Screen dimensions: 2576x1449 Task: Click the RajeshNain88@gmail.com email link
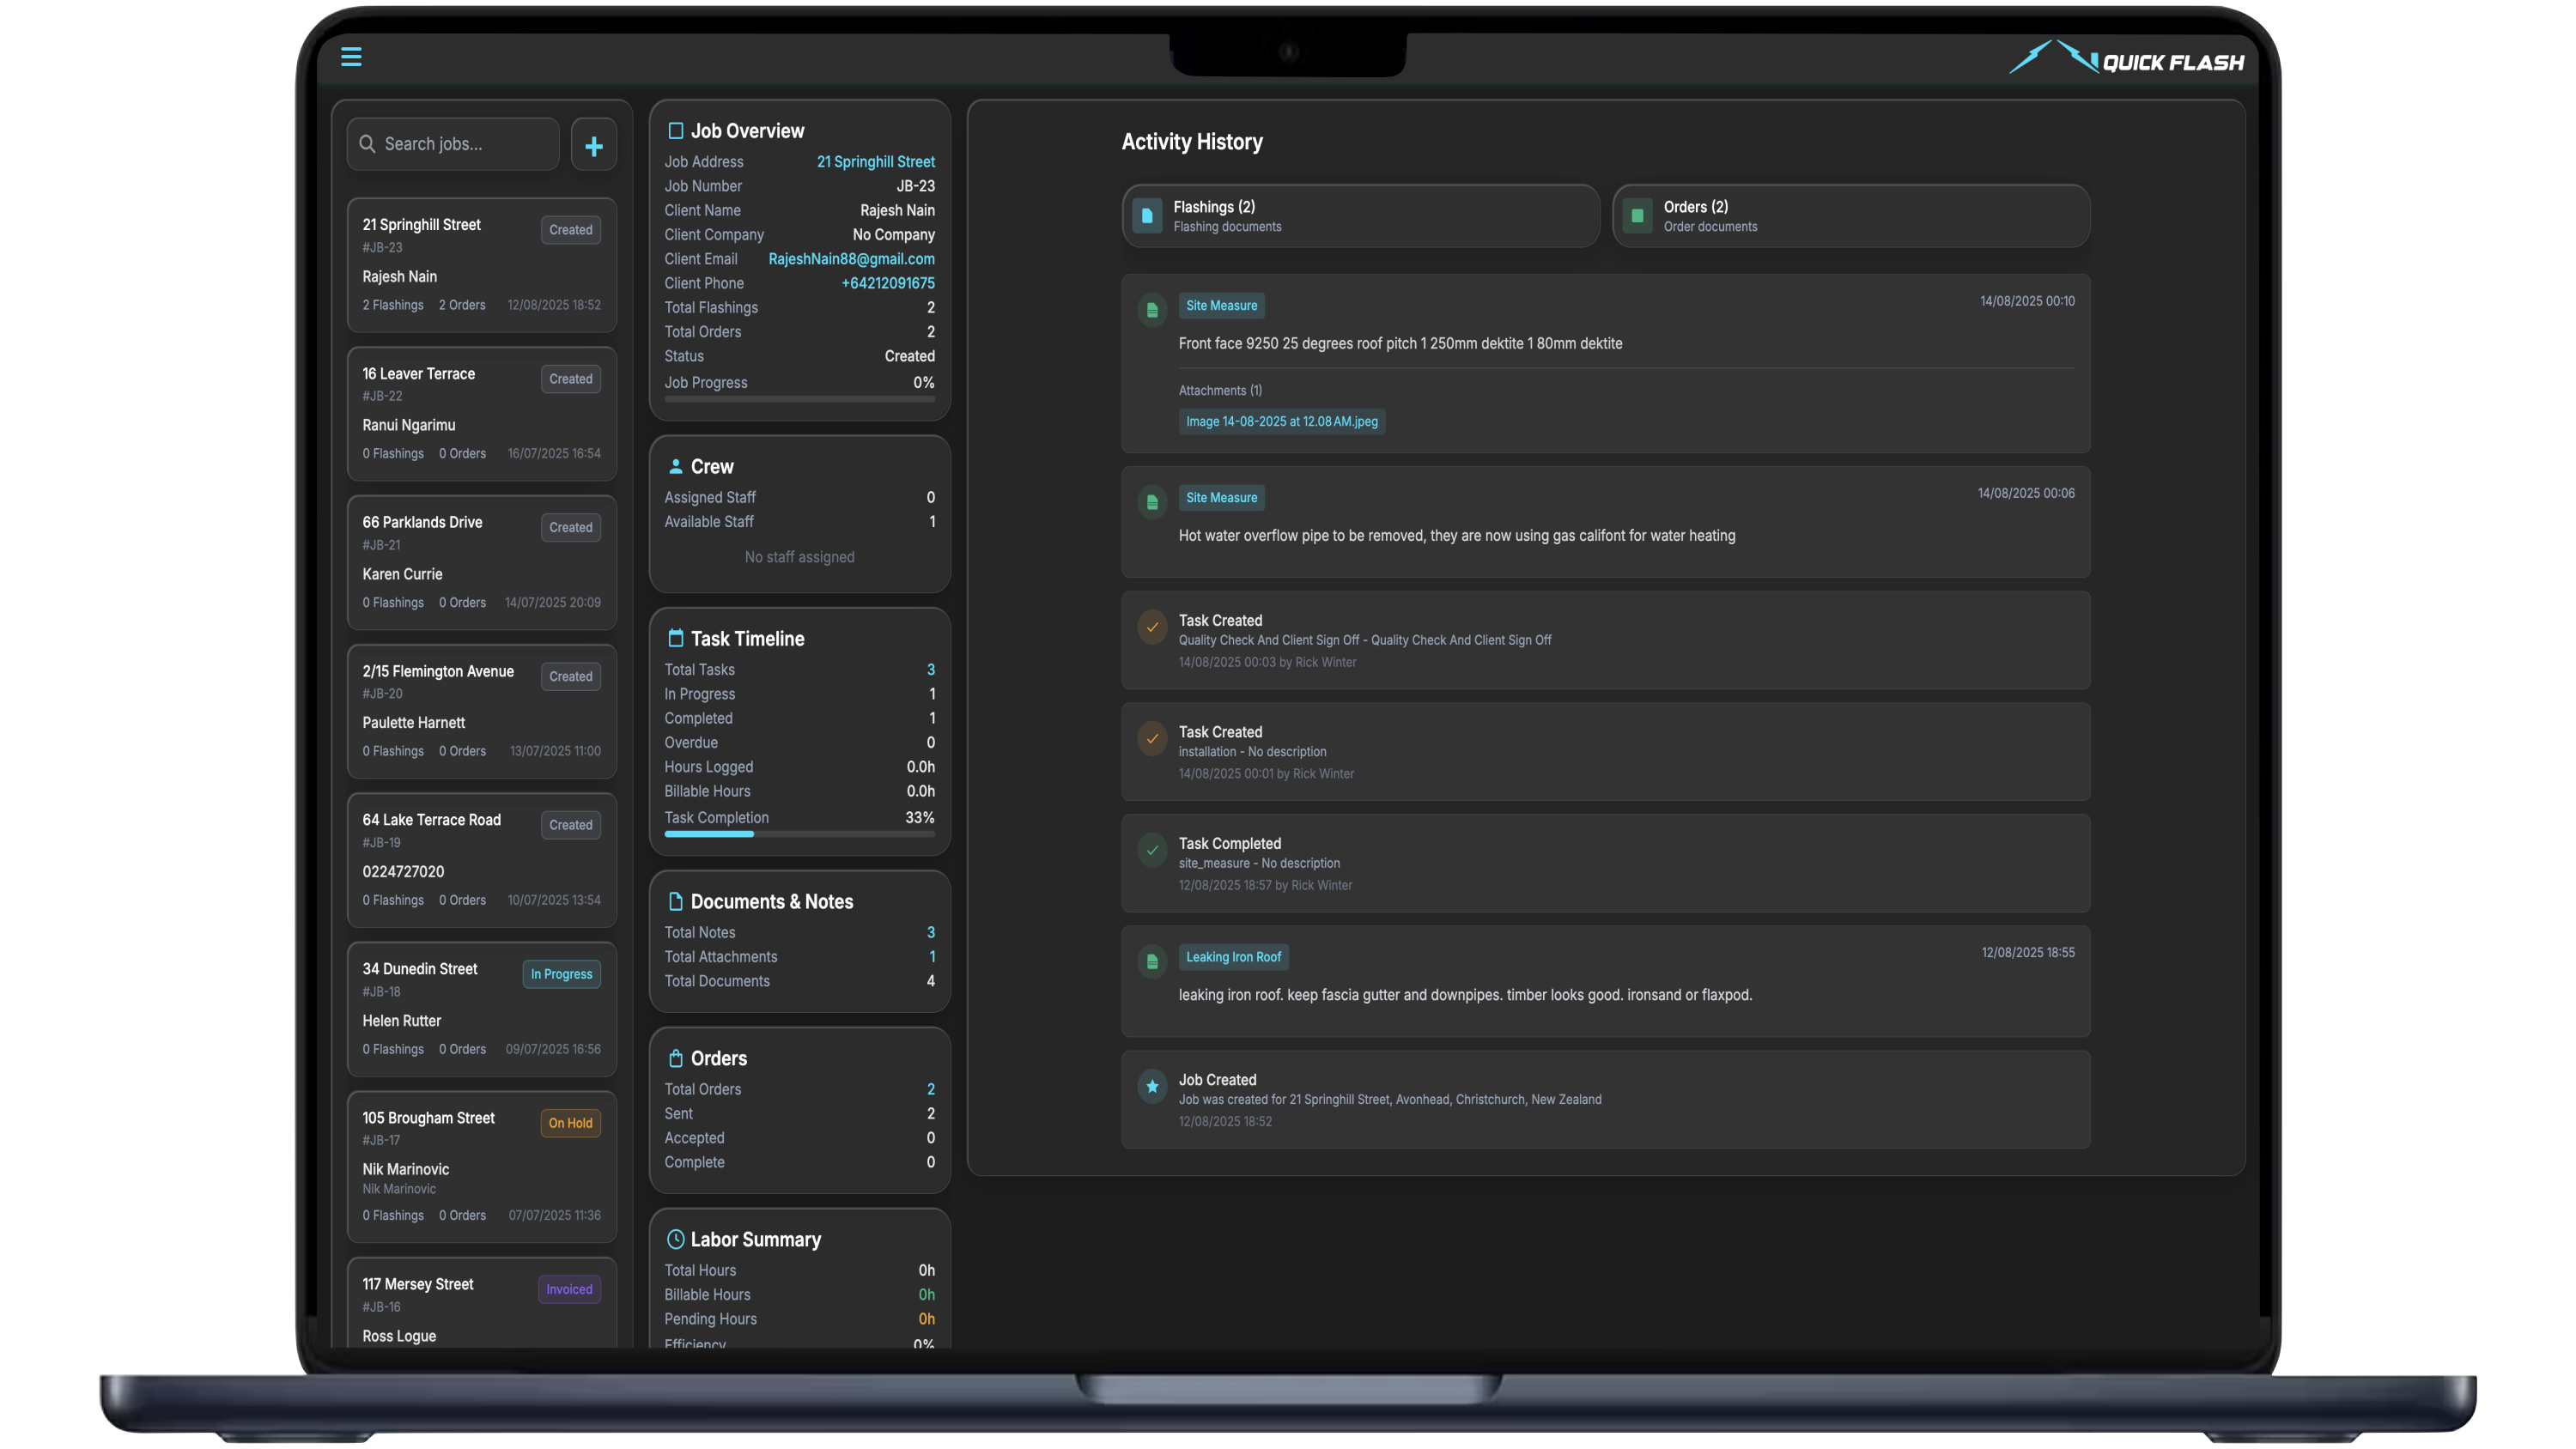pos(851,259)
